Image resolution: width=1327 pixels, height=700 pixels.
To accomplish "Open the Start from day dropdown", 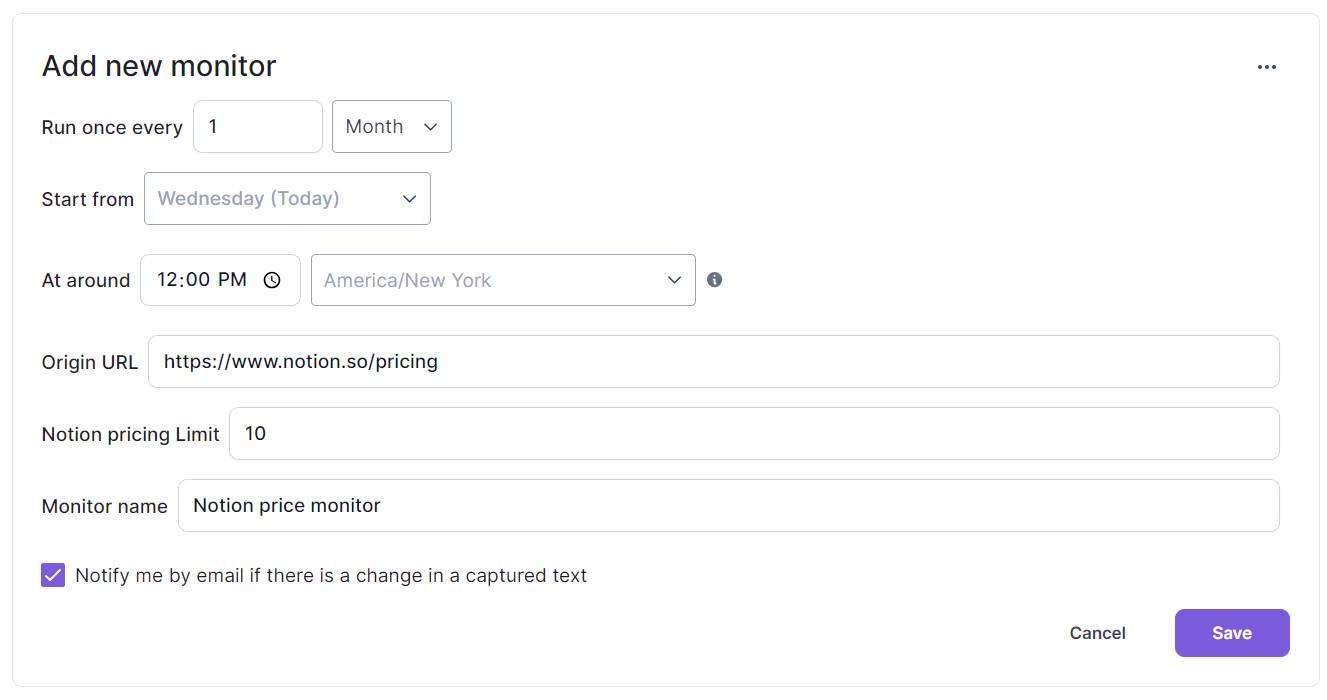I will (287, 199).
